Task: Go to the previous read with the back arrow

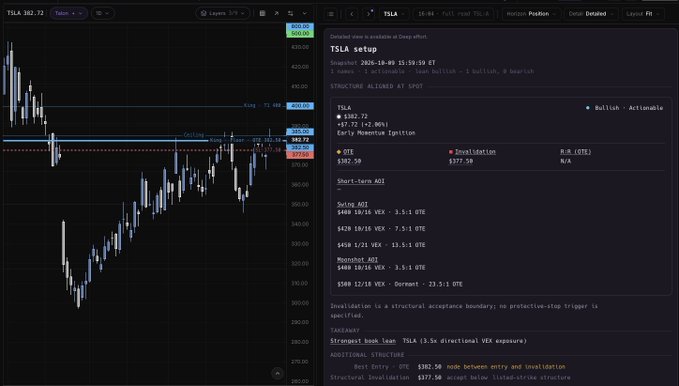Action: [x=352, y=14]
